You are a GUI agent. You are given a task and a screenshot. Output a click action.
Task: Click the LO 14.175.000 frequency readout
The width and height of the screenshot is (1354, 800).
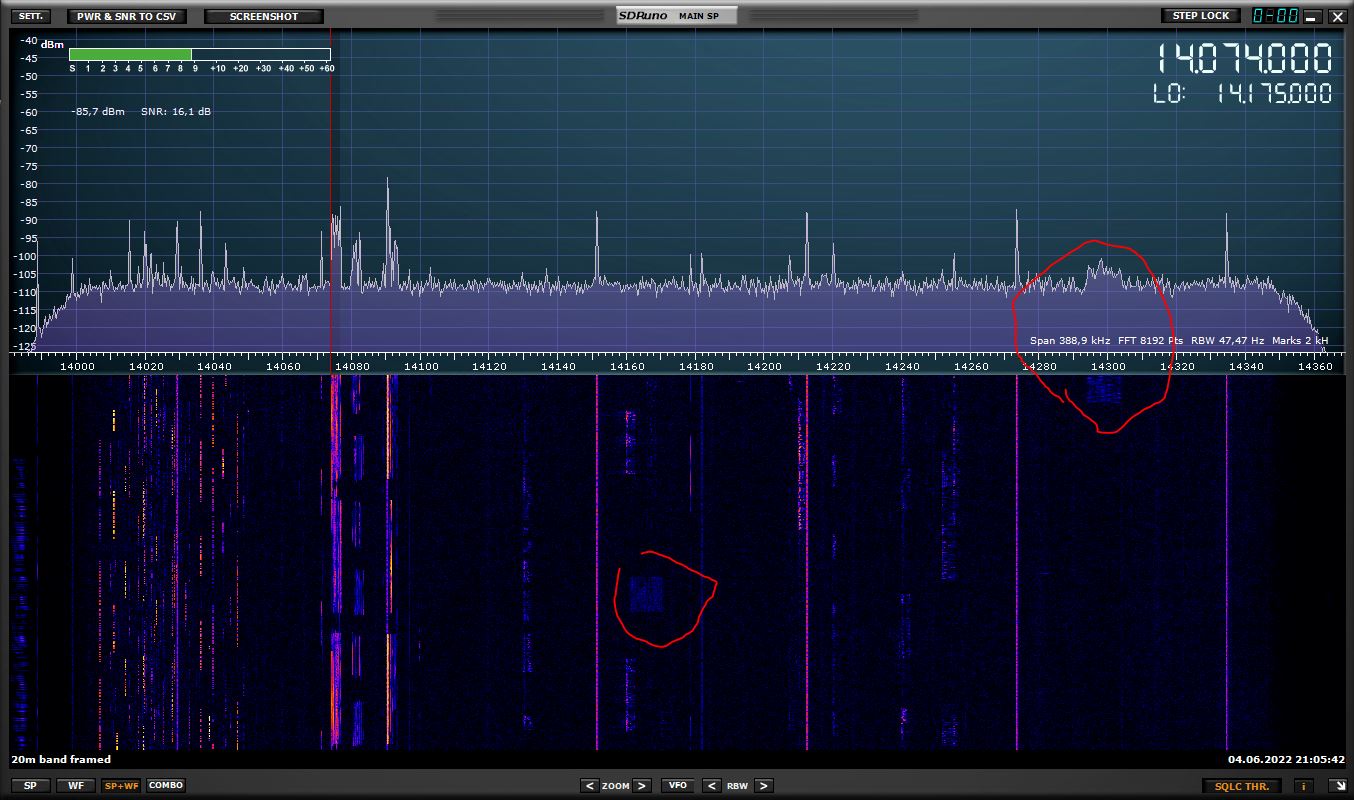coord(1244,93)
